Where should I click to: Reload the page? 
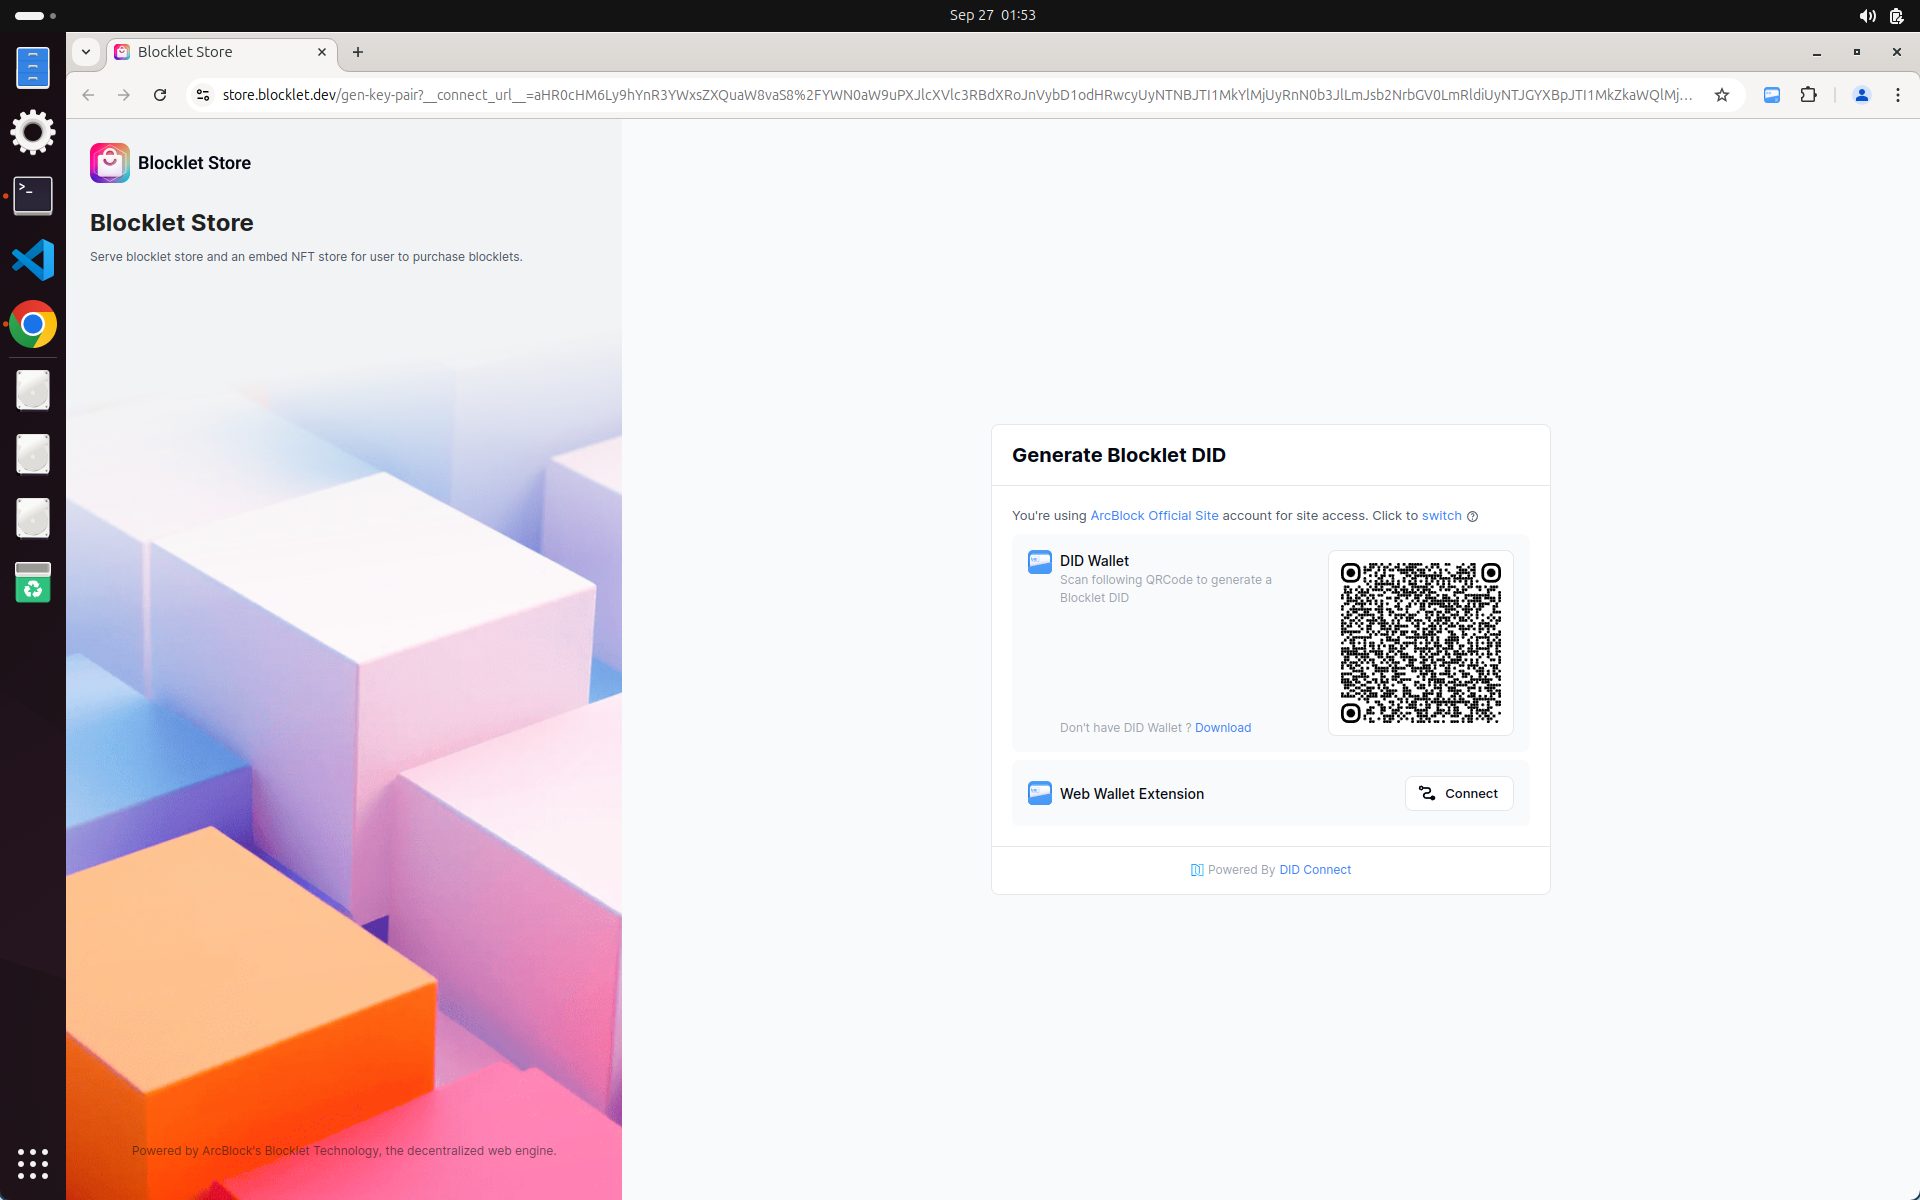pyautogui.click(x=160, y=95)
